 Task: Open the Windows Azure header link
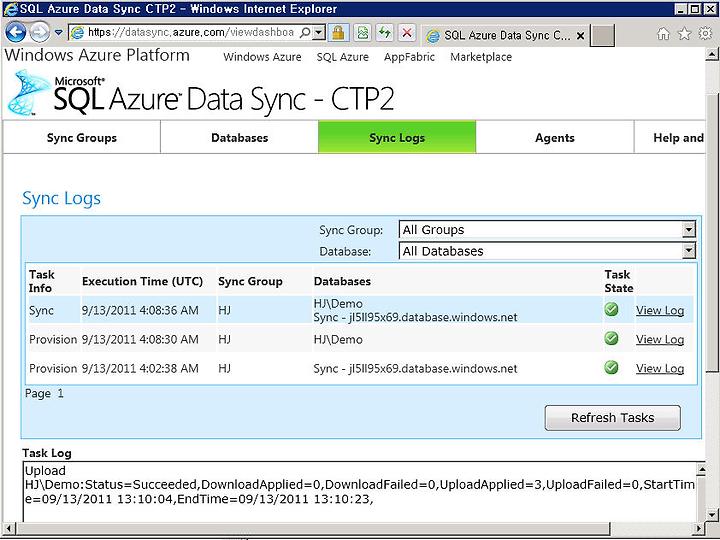pos(262,57)
